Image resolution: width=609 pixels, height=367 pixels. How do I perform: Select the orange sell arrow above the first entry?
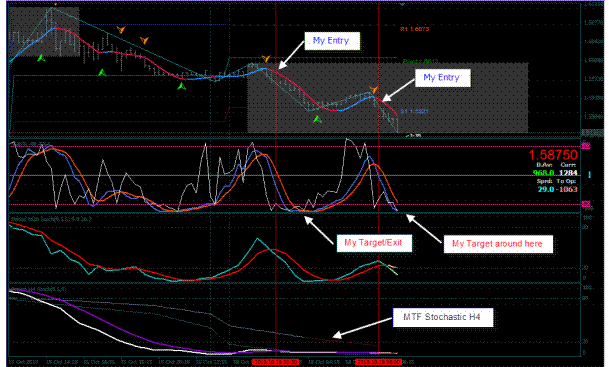point(266,59)
